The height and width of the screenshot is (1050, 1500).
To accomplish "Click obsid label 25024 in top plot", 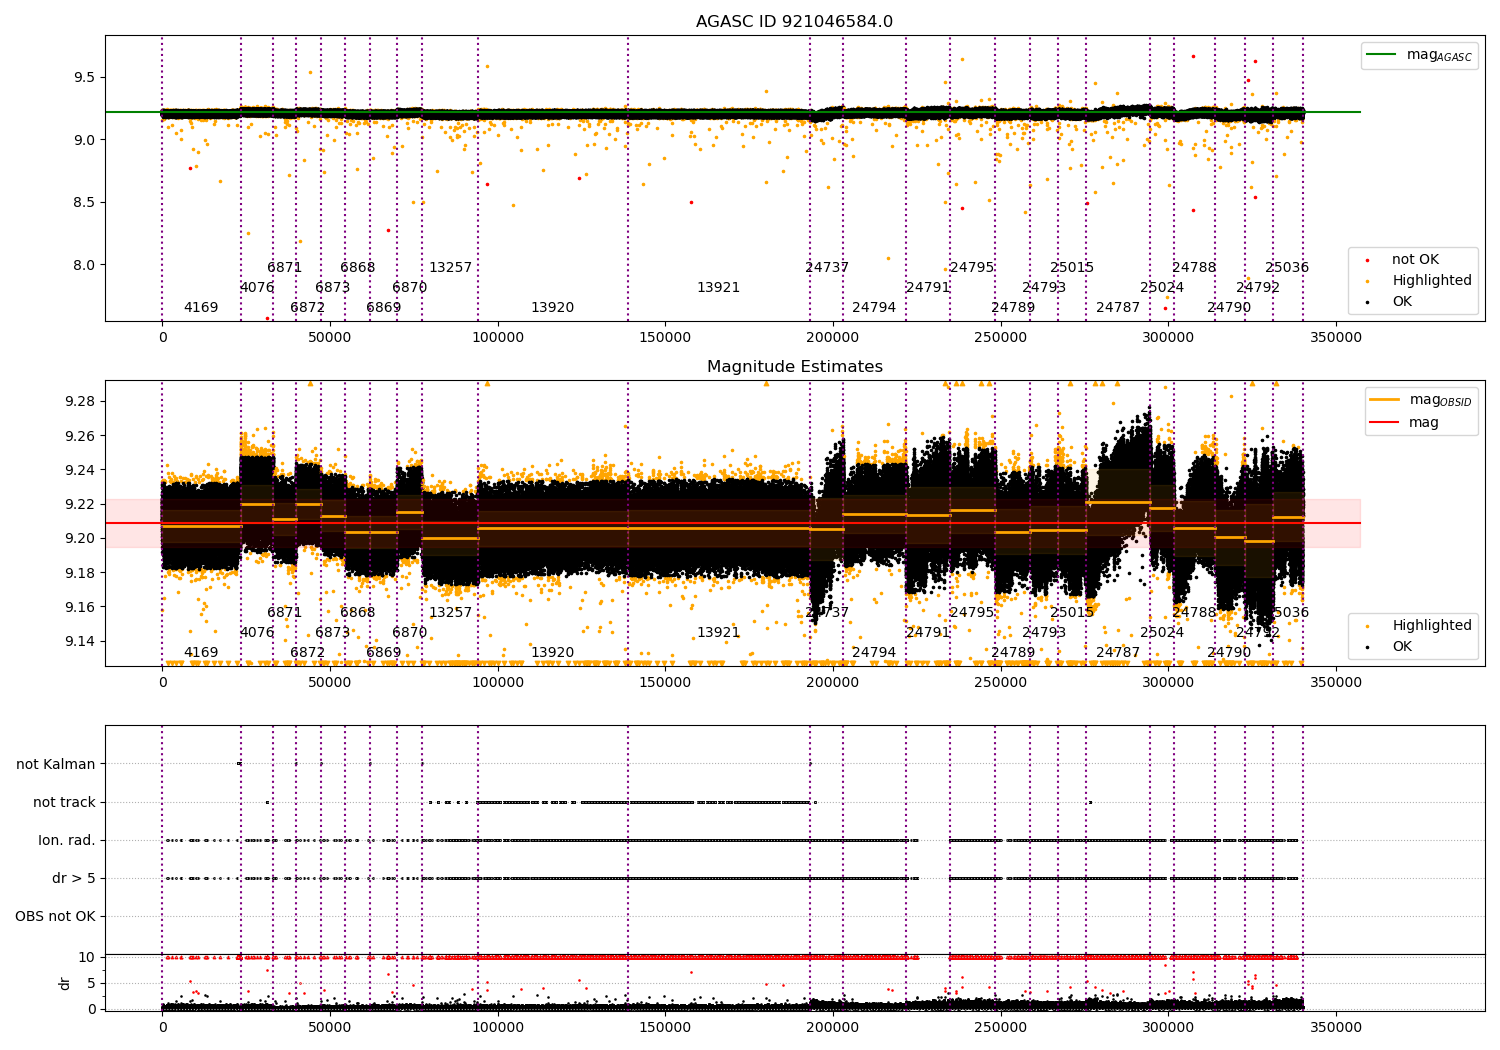I will point(1162,288).
